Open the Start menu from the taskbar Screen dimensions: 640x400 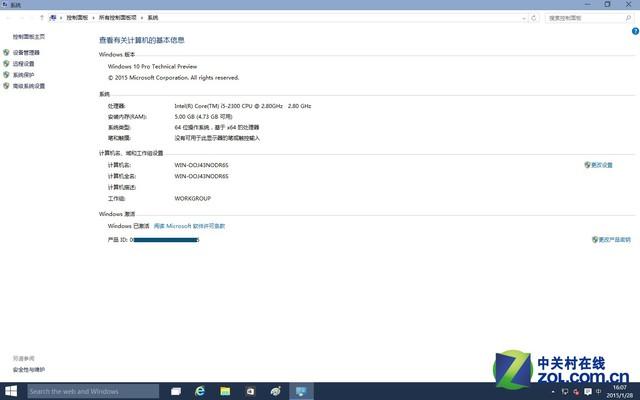click(11, 391)
